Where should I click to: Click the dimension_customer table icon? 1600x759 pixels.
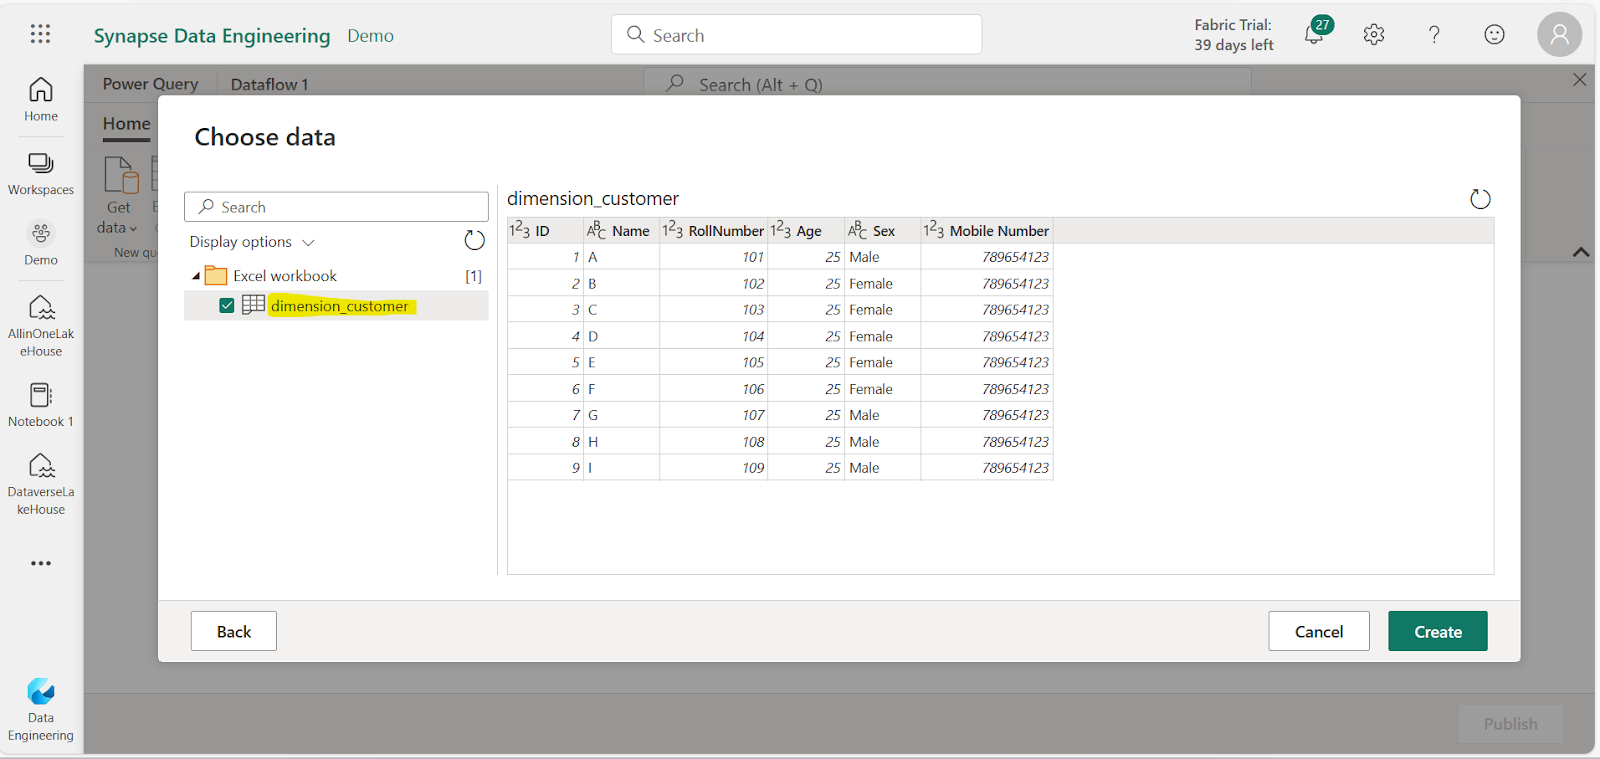click(x=253, y=304)
